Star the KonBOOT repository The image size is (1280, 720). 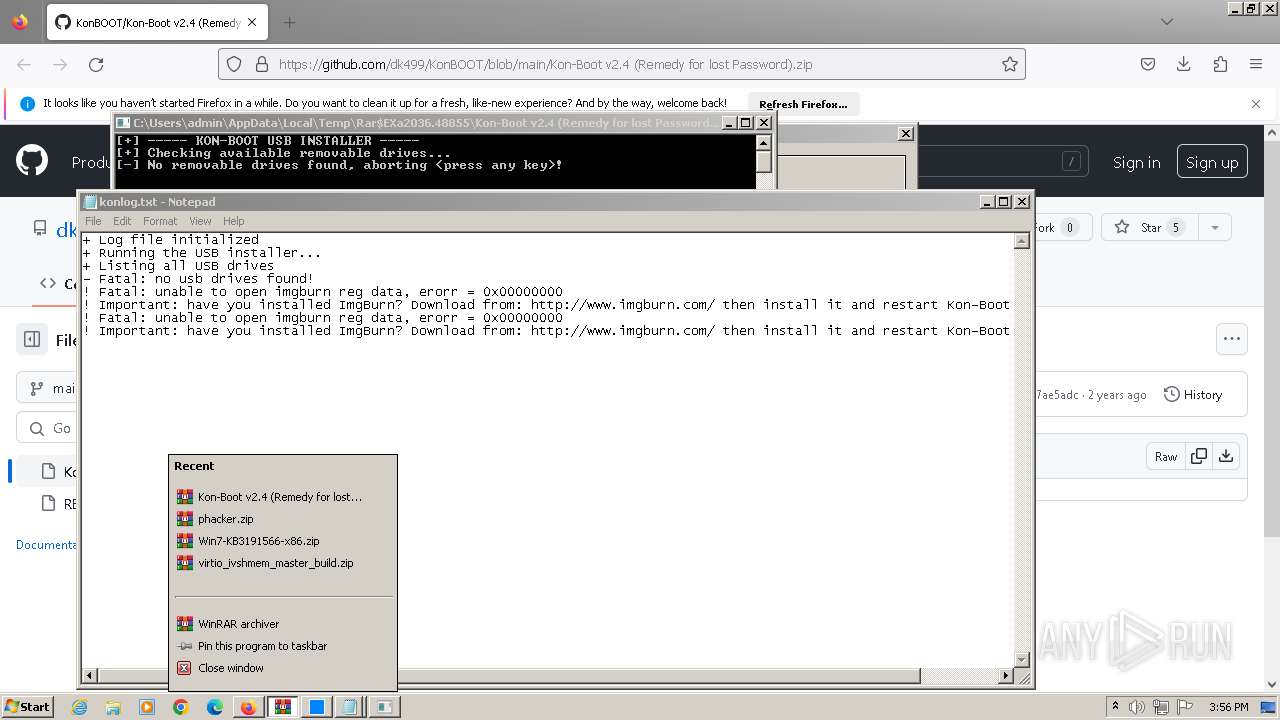1150,228
